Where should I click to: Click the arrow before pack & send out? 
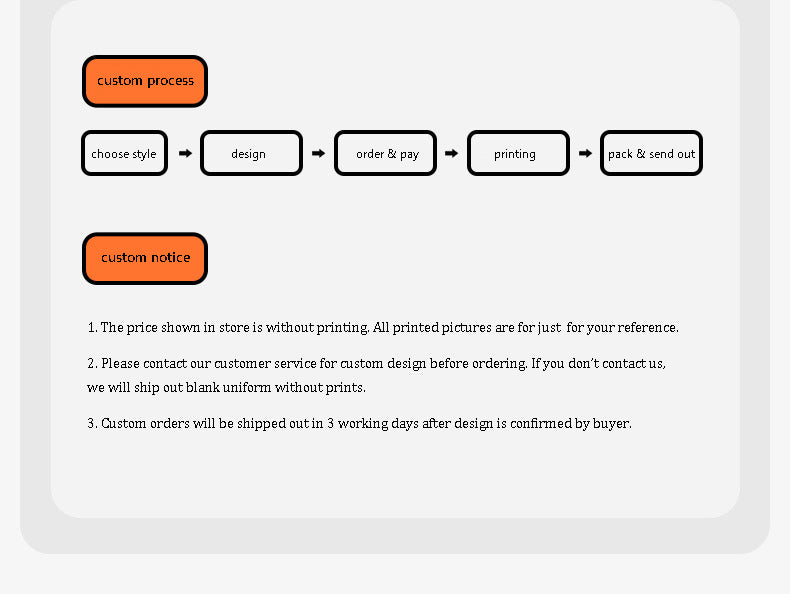585,153
